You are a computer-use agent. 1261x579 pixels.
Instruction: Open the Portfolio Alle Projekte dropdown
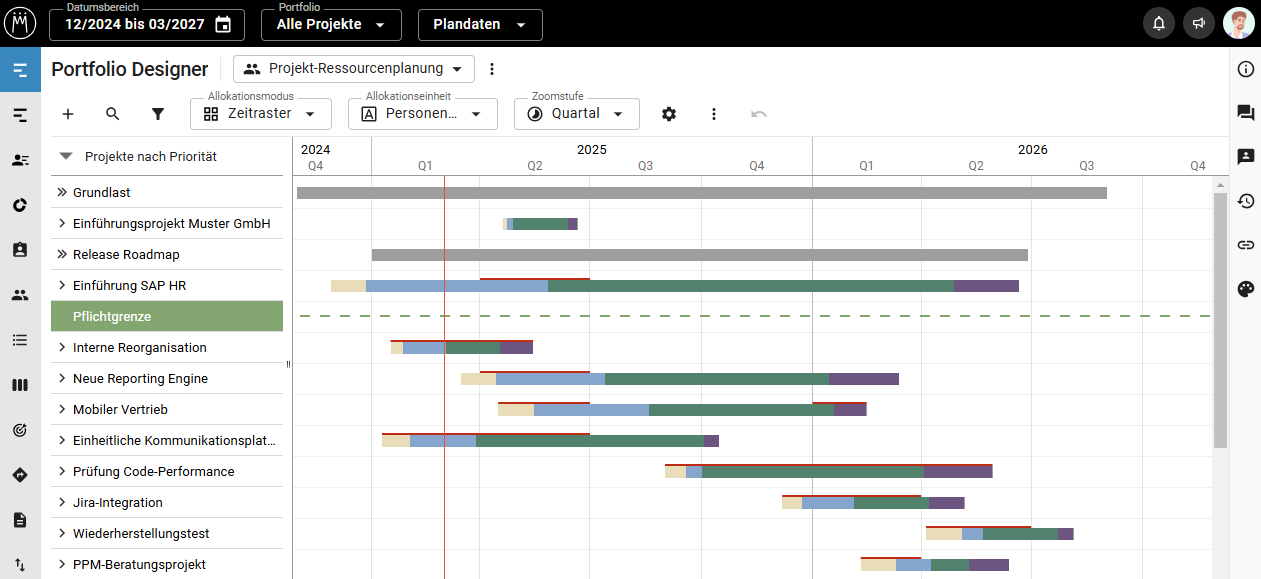click(x=331, y=24)
